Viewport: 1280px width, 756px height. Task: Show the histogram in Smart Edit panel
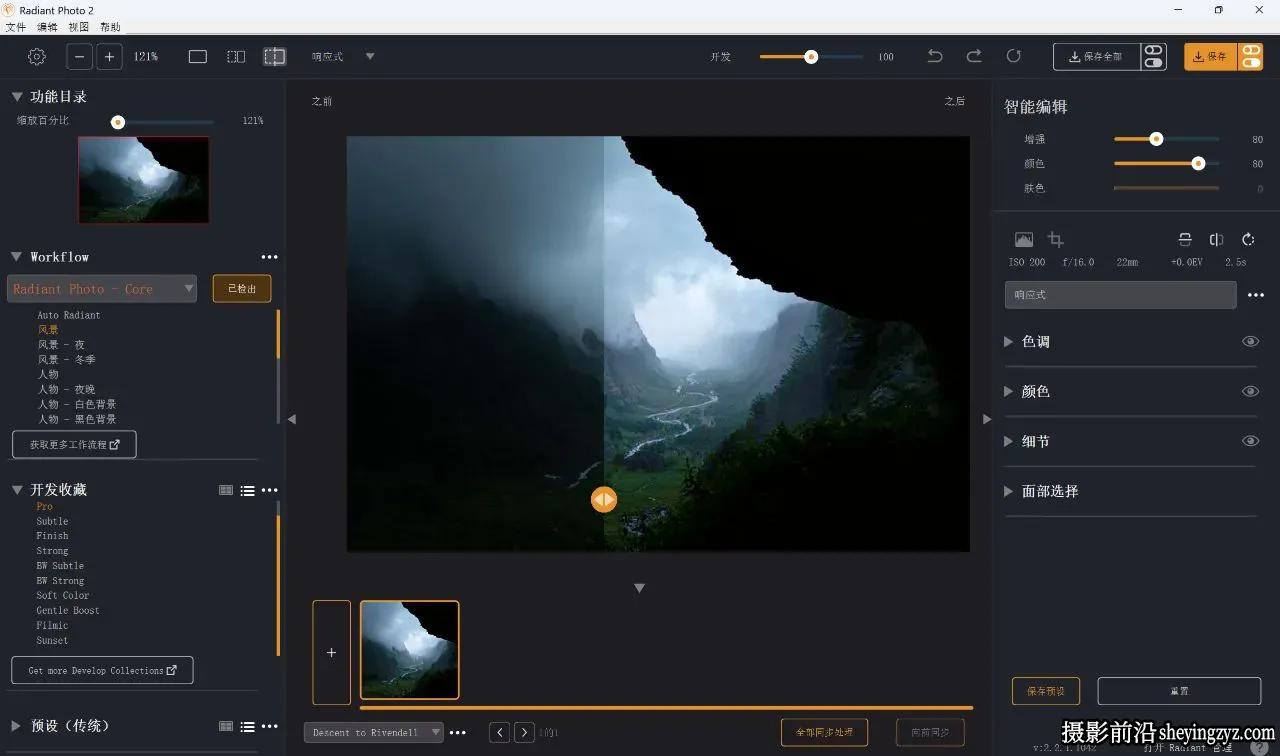click(x=1024, y=240)
